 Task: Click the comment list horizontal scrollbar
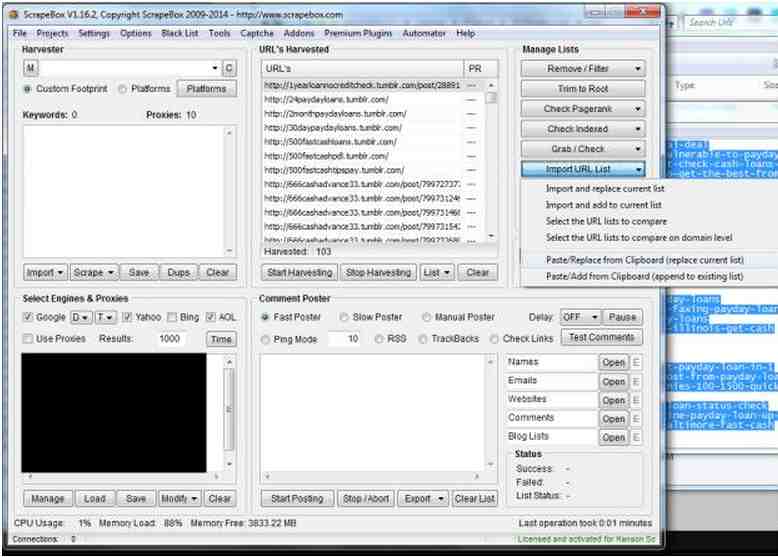(372, 477)
